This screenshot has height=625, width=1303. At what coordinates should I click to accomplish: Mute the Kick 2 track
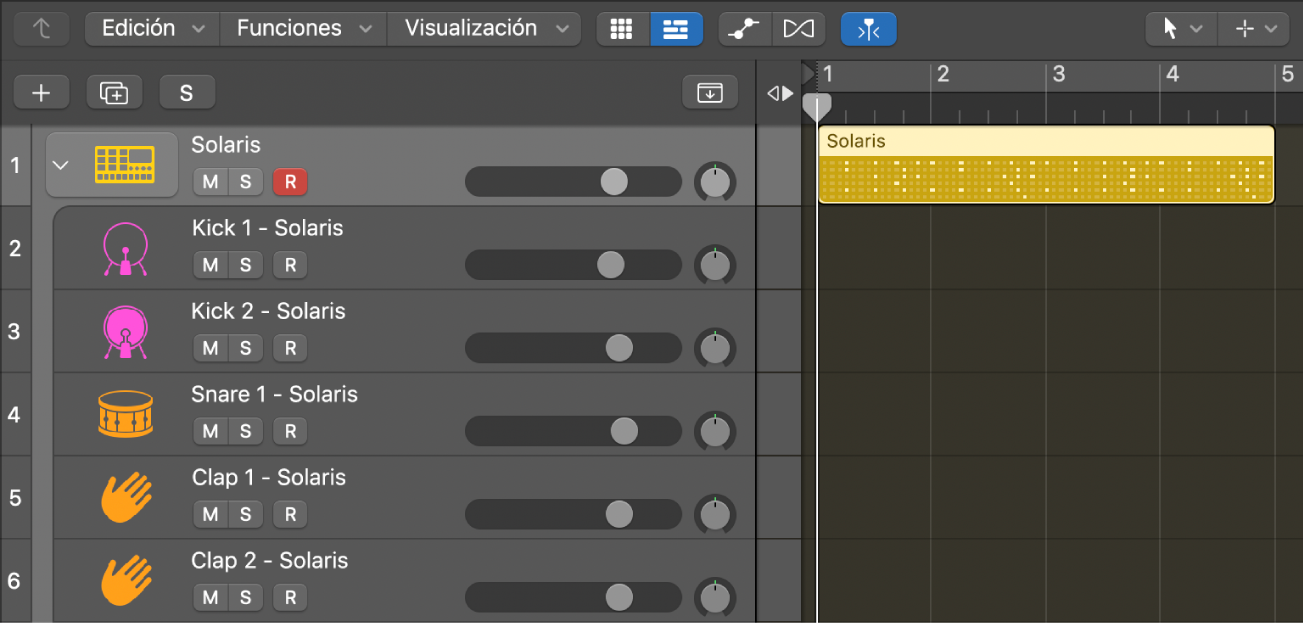click(x=209, y=348)
